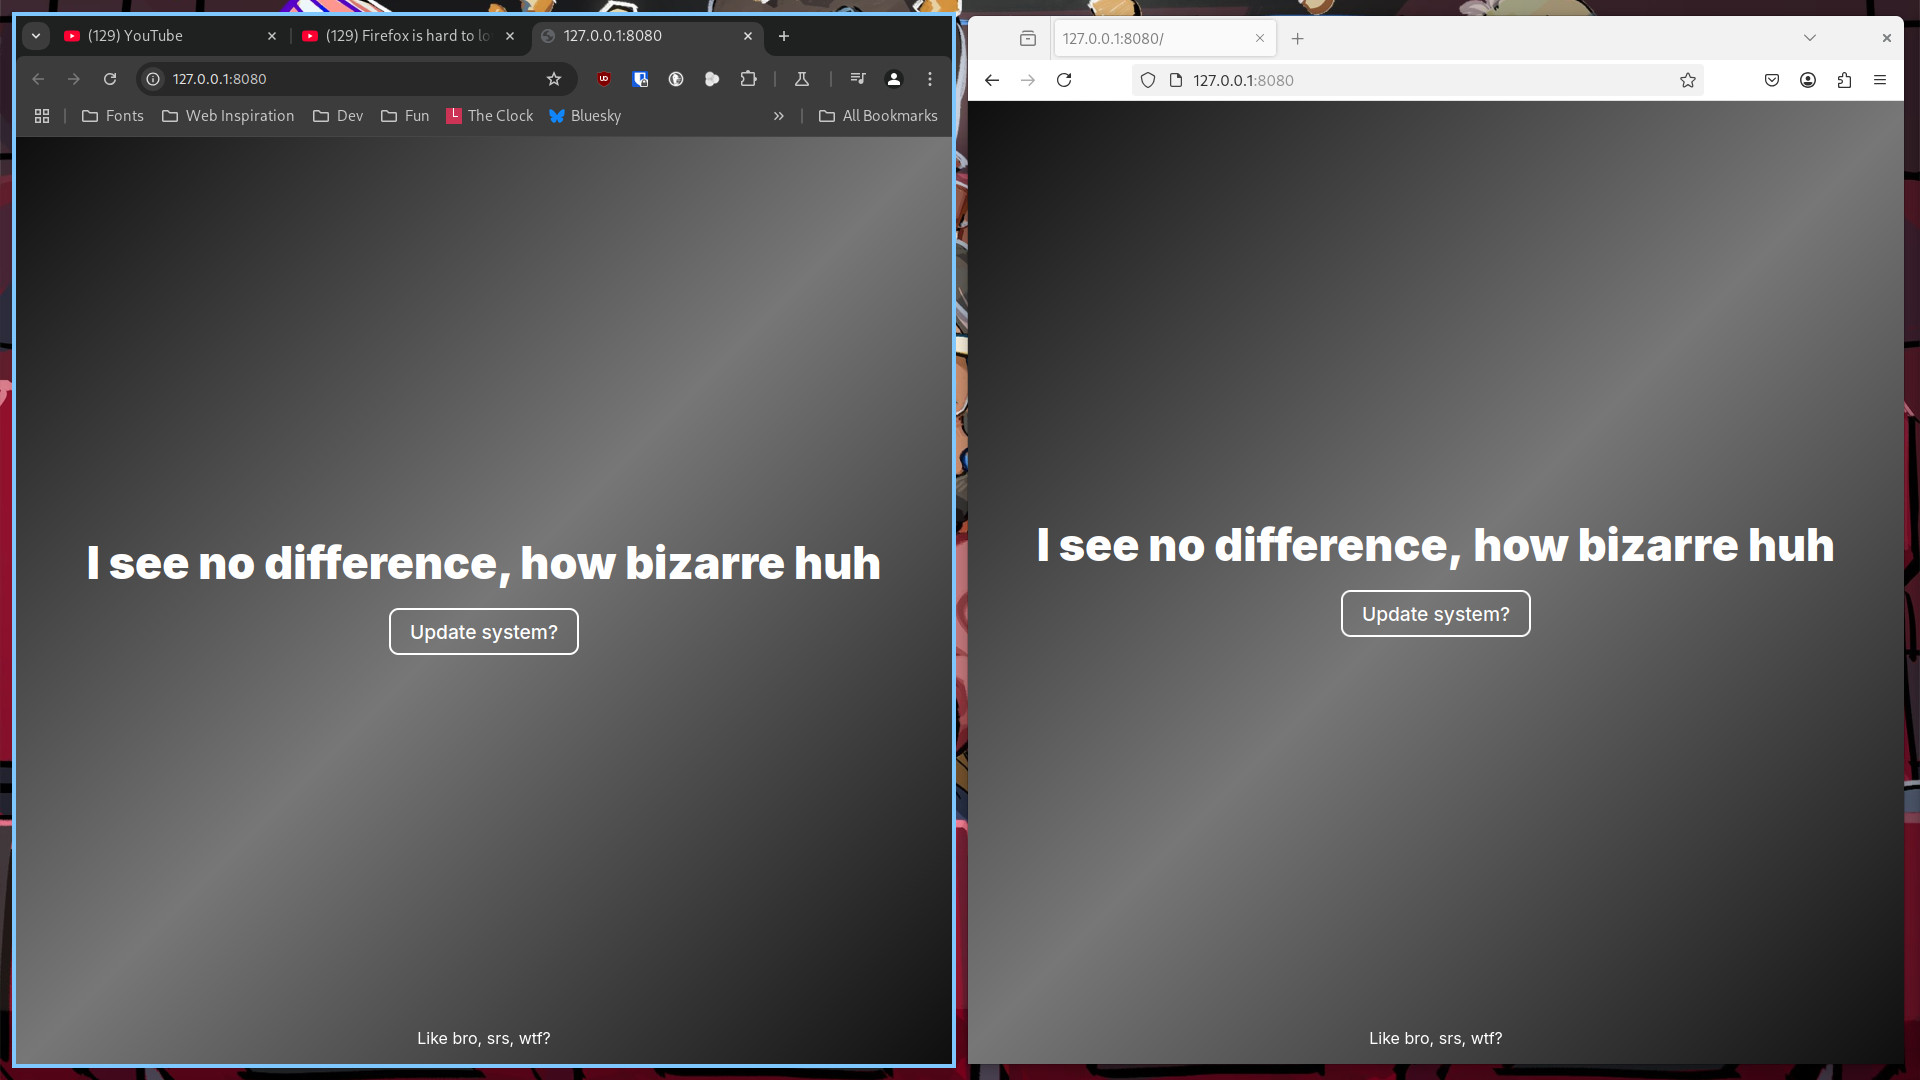Click Firefox site information page icon
The height and width of the screenshot is (1080, 1920).
coord(1176,80)
